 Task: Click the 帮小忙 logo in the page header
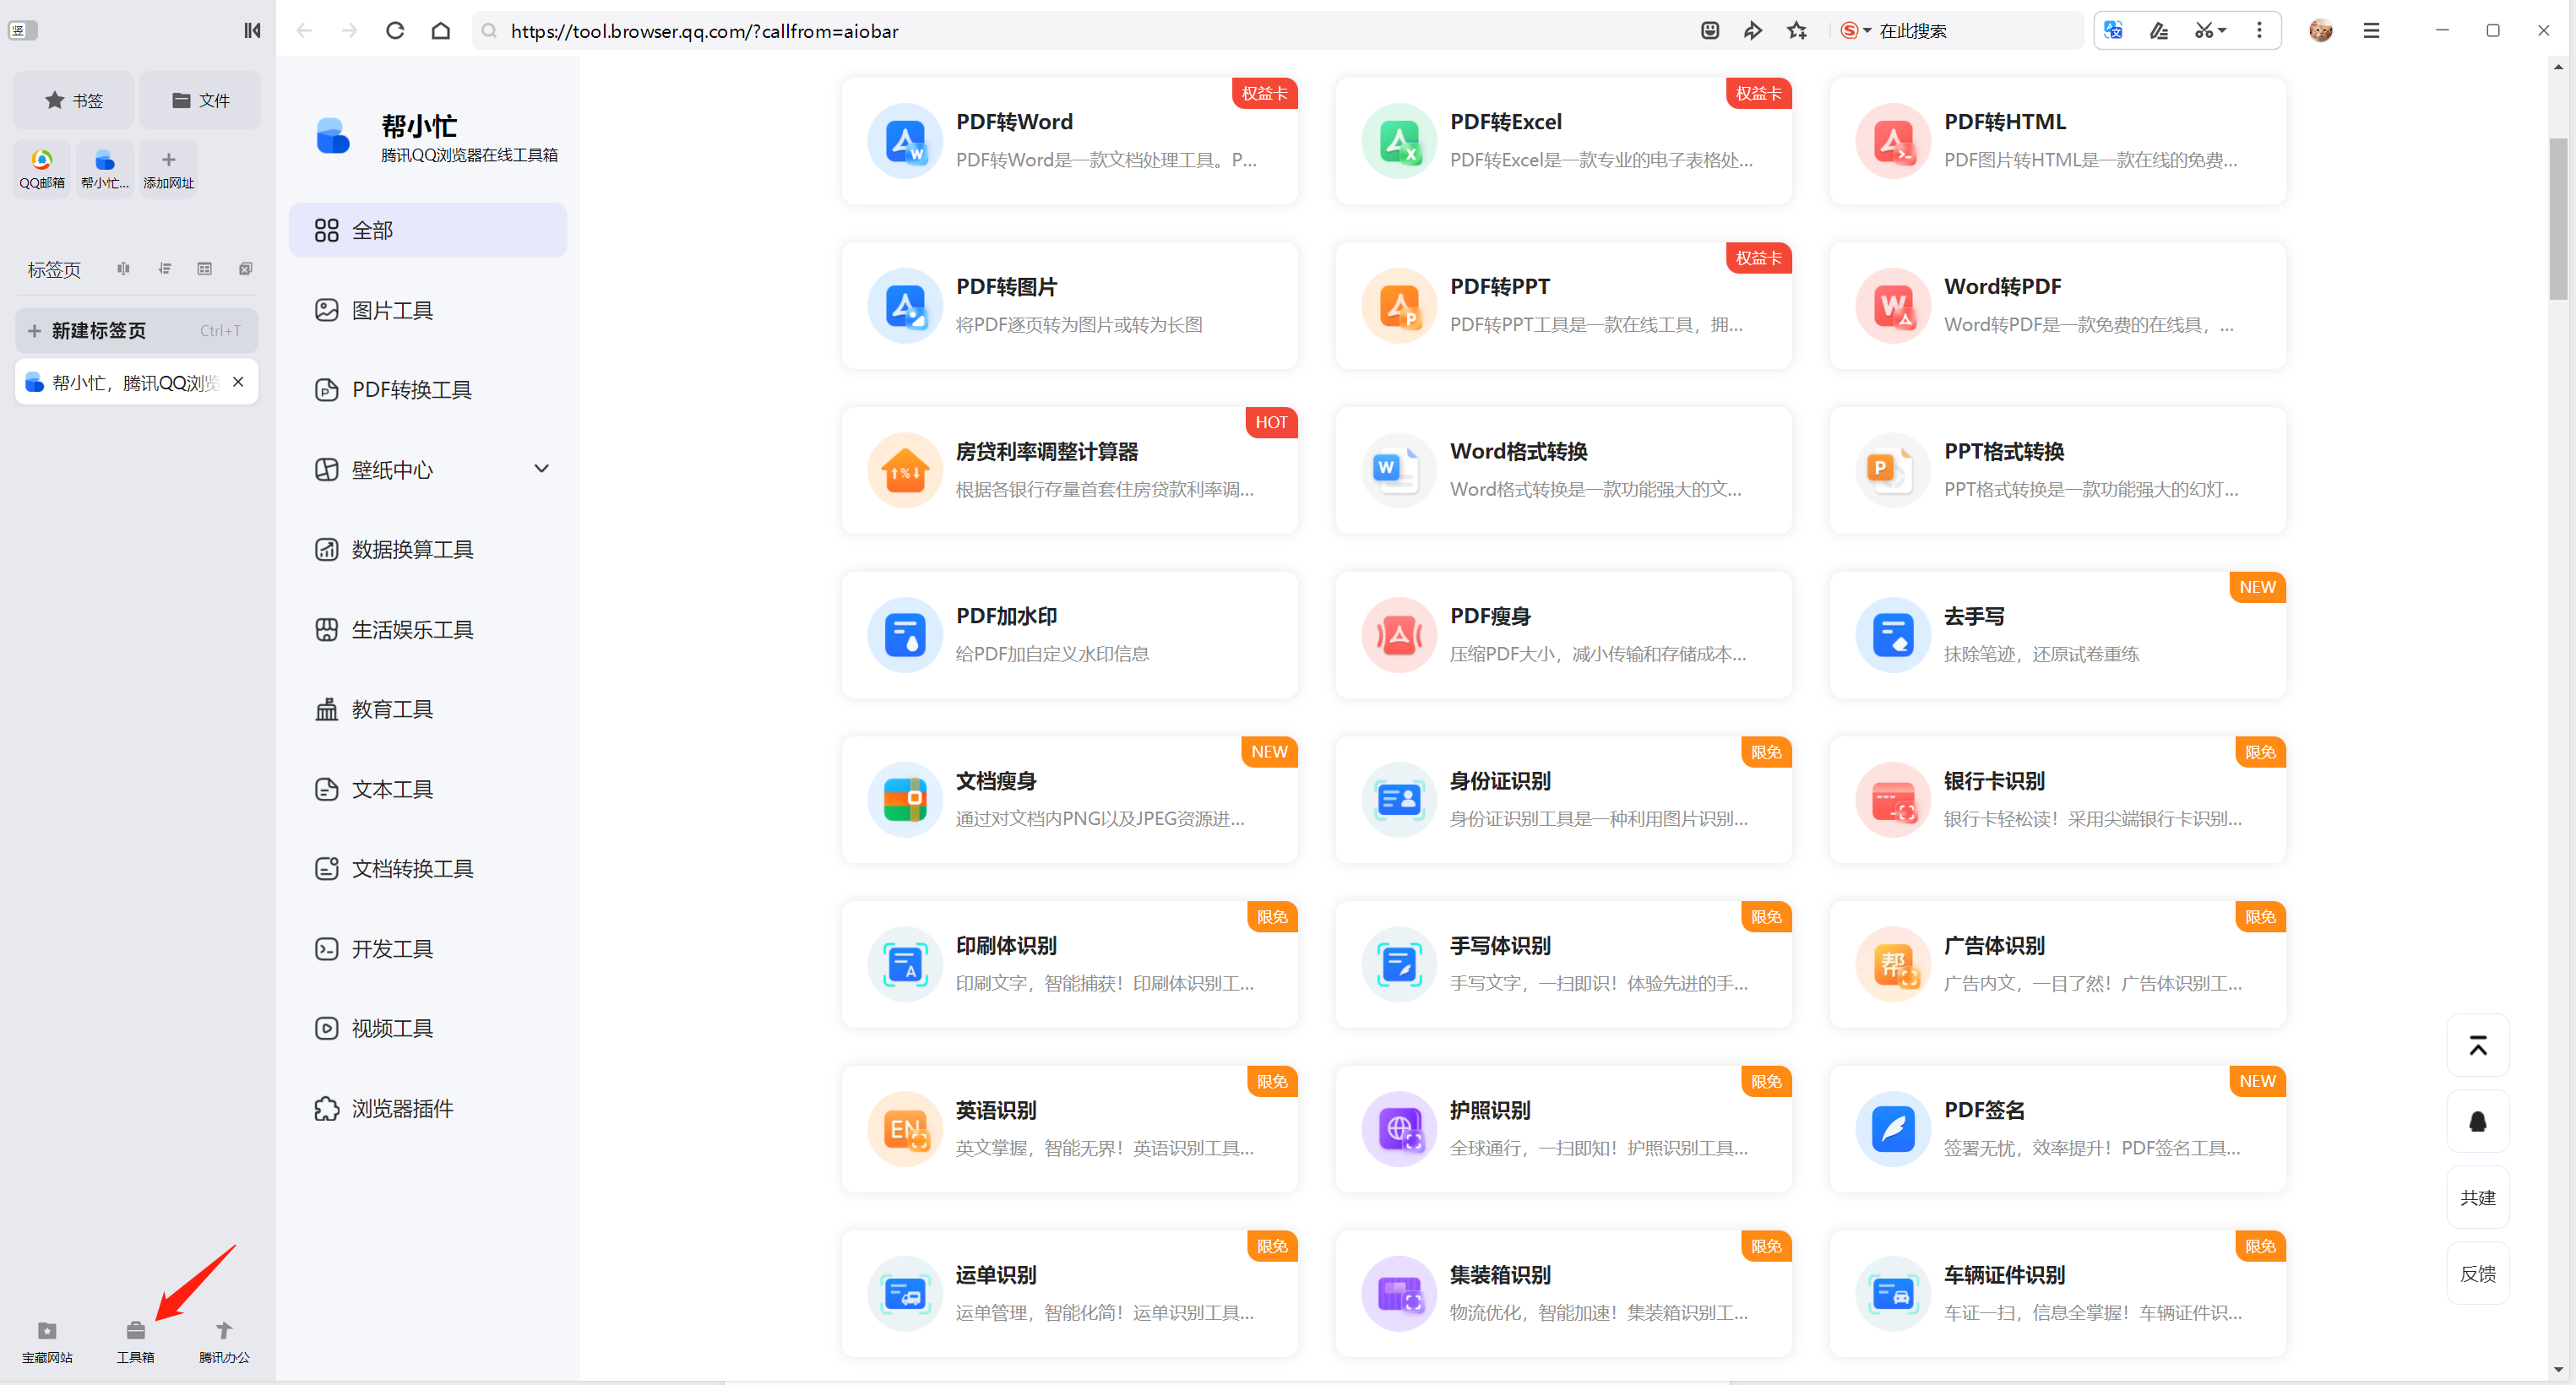click(333, 136)
